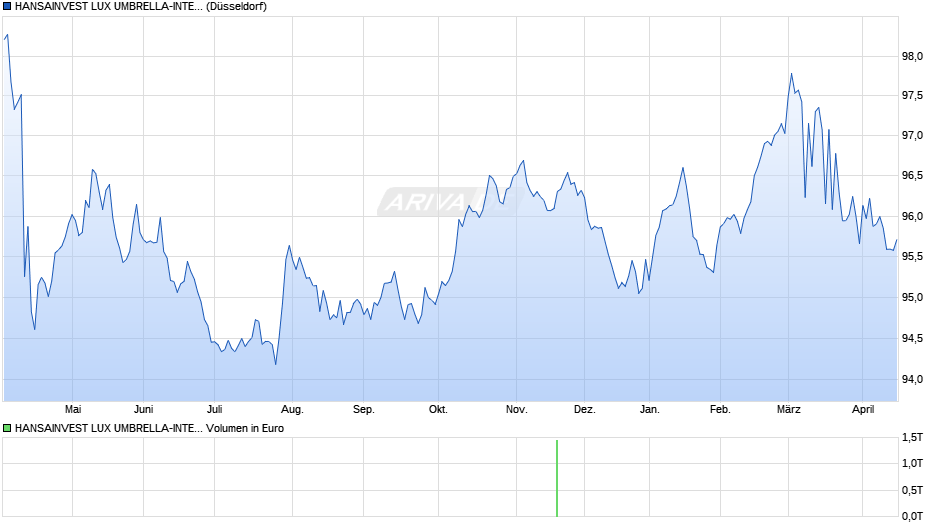Click the 'Feb.' month label
The image size is (940, 526).
tap(720, 409)
